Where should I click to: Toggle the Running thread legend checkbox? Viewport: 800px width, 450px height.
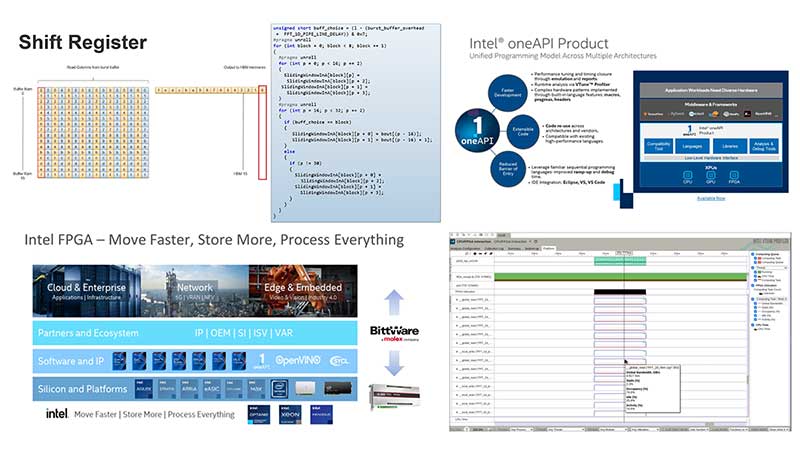(755, 272)
